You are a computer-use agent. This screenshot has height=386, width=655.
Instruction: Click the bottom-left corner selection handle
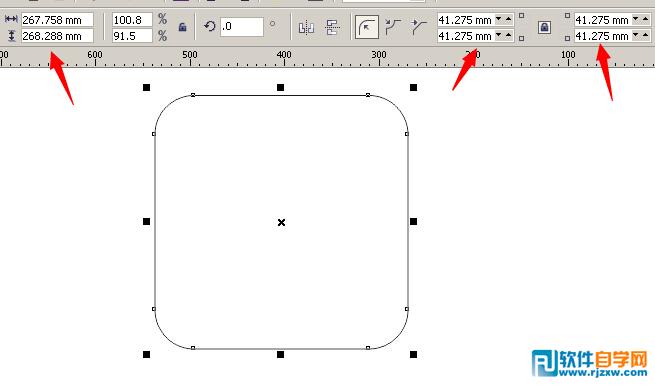tap(146, 354)
